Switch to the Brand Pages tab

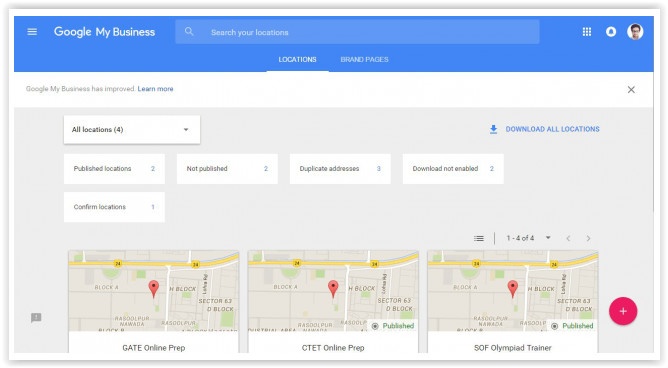tap(364, 59)
